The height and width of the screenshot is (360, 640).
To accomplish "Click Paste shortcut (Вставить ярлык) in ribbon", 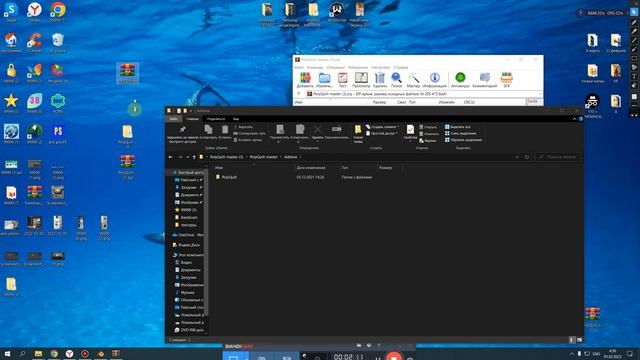I will [248, 140].
